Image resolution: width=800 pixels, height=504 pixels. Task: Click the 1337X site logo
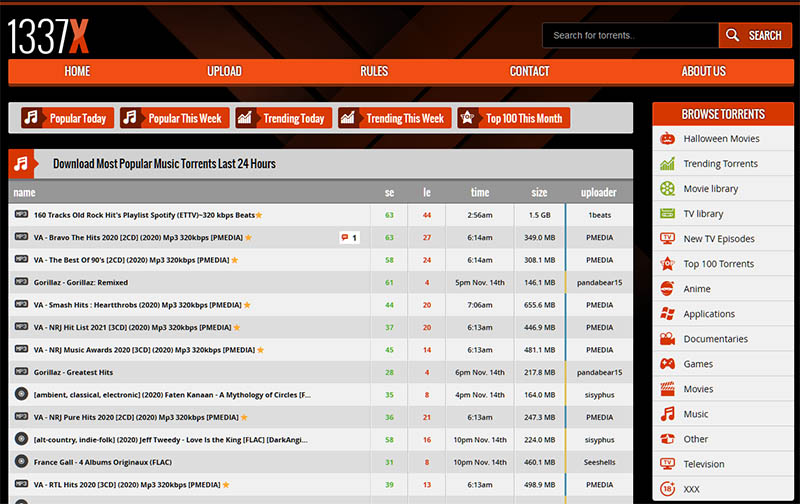48,36
